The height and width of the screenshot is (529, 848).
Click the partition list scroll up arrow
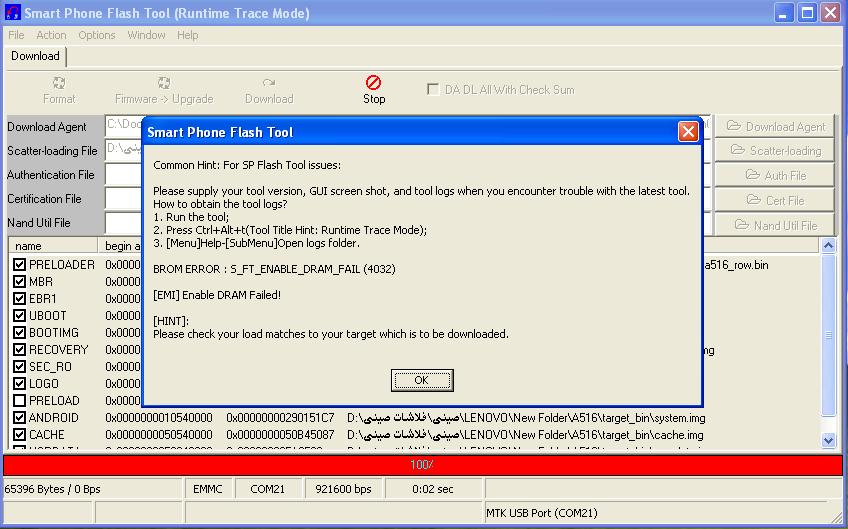[828, 246]
